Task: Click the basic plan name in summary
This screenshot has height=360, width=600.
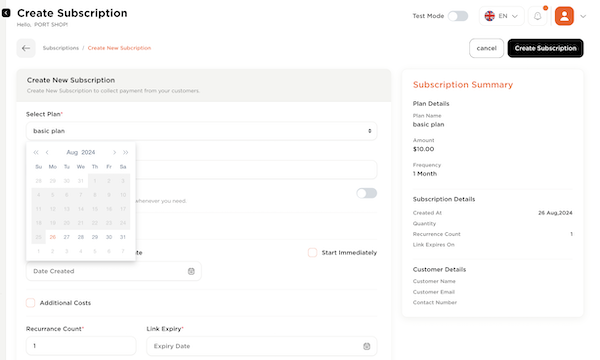Action: 429,124
